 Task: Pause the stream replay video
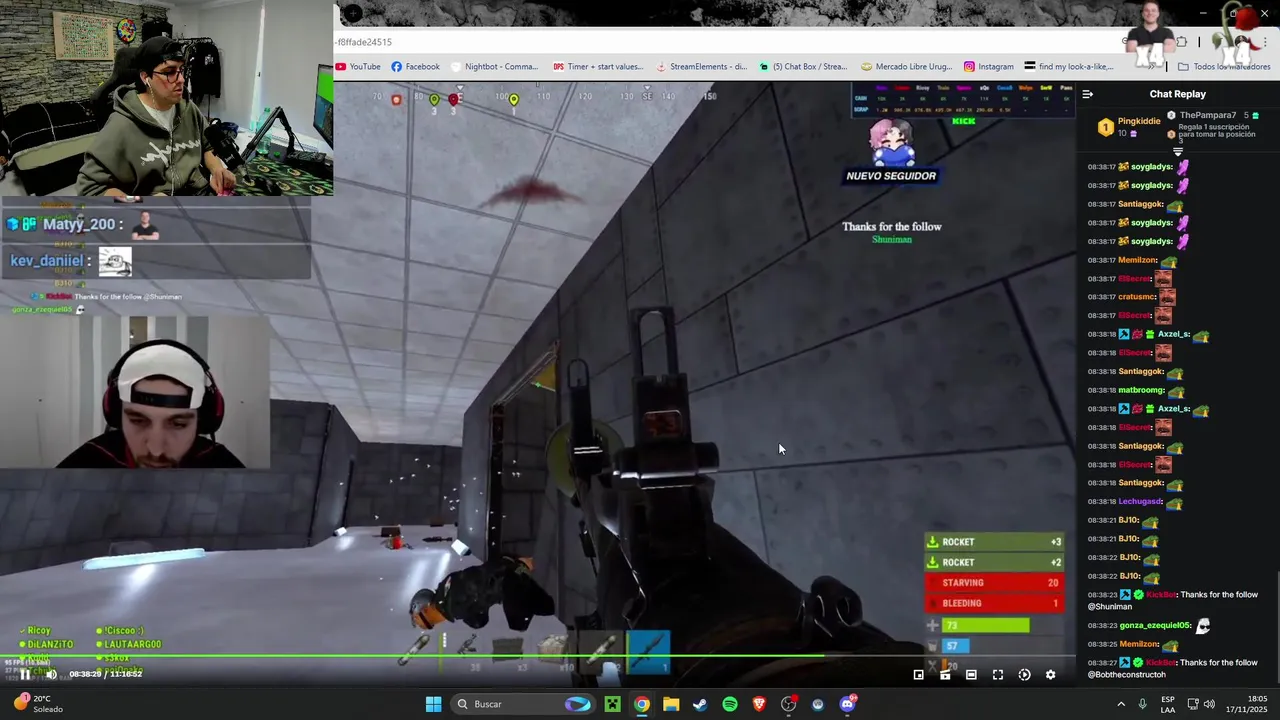25,674
